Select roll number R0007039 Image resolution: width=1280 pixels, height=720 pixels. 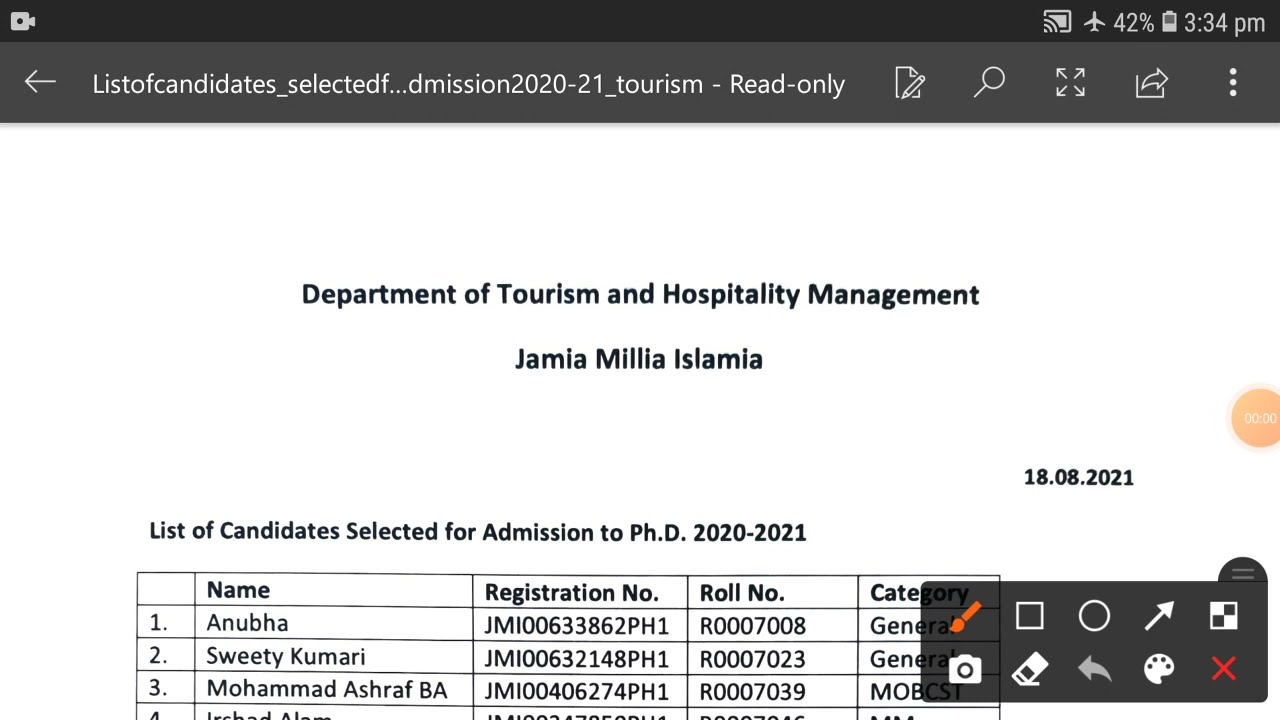(x=752, y=692)
